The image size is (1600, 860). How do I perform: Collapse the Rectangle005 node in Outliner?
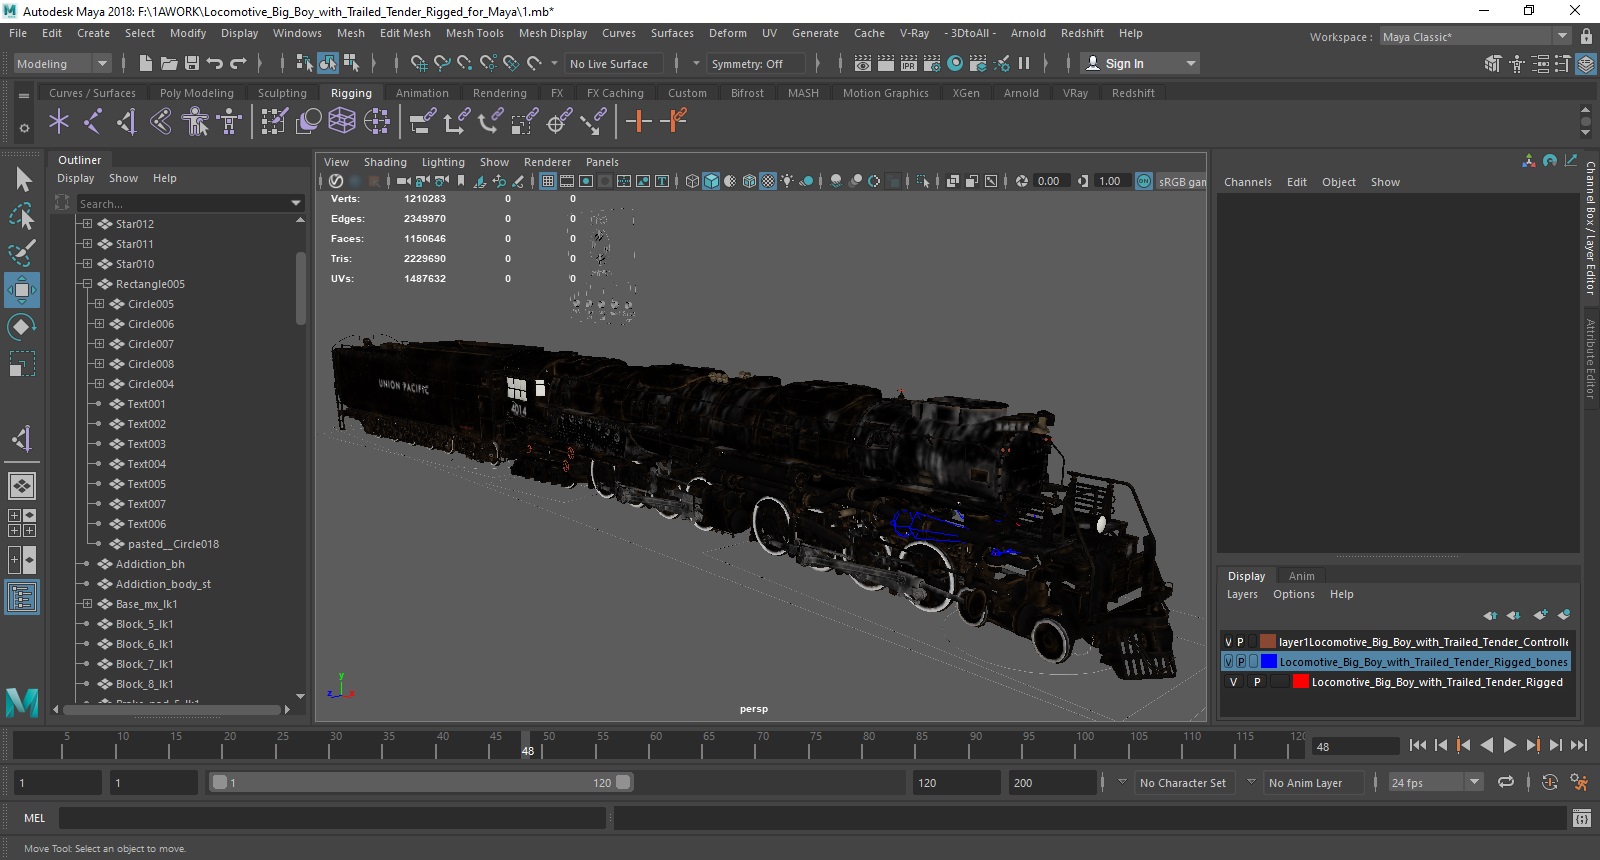click(x=87, y=284)
